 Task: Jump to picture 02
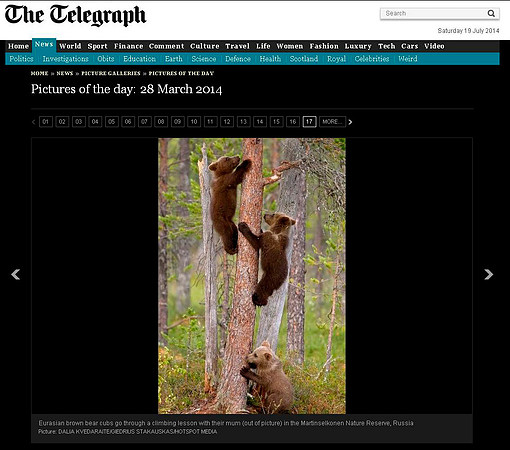point(62,122)
